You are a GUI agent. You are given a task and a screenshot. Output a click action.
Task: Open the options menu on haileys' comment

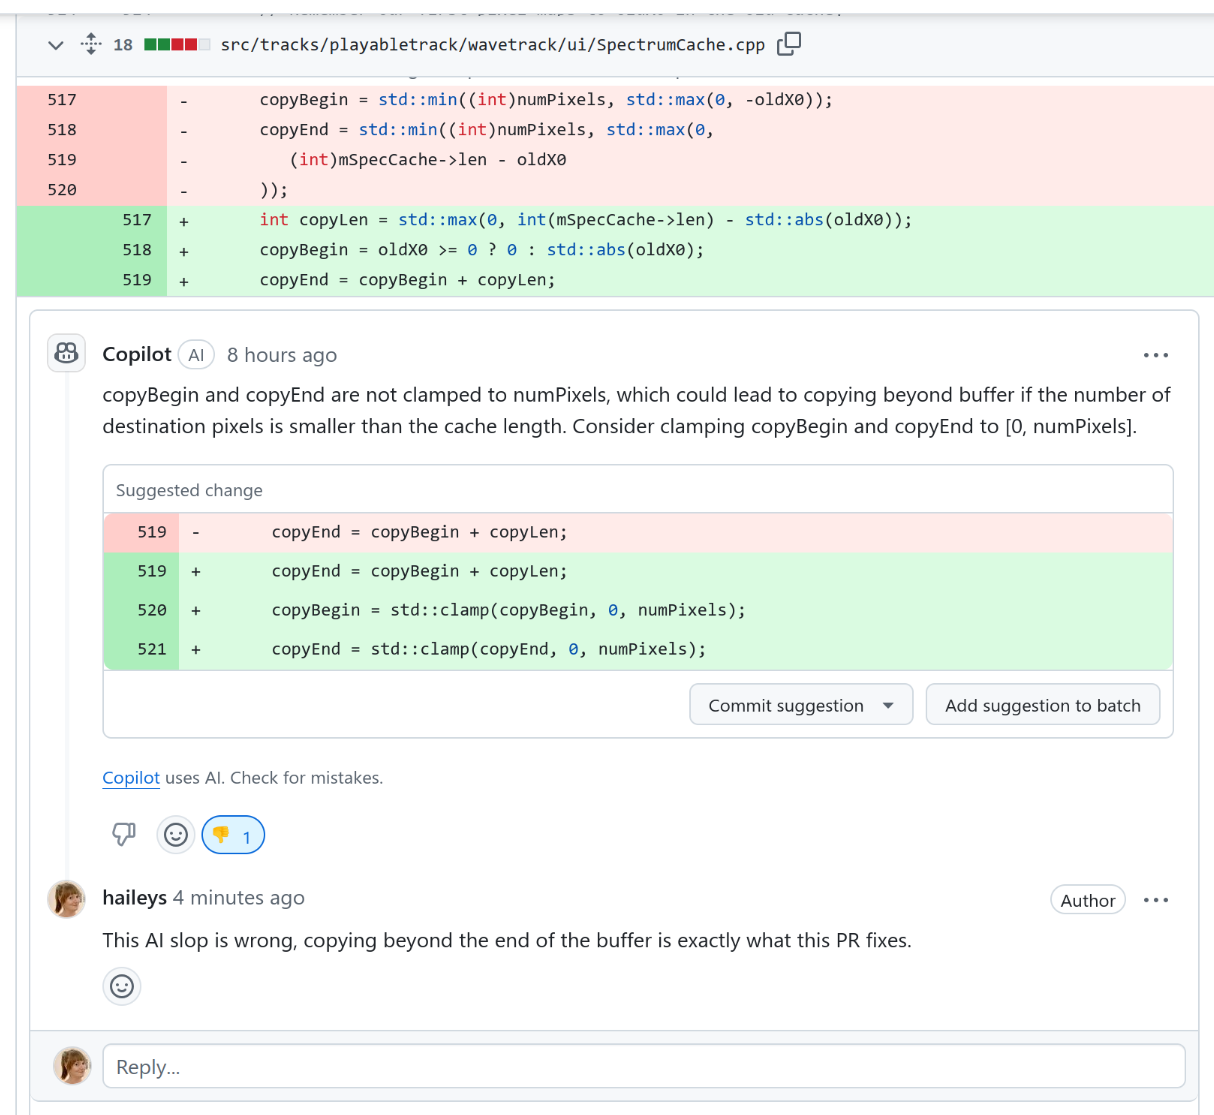coord(1155,900)
